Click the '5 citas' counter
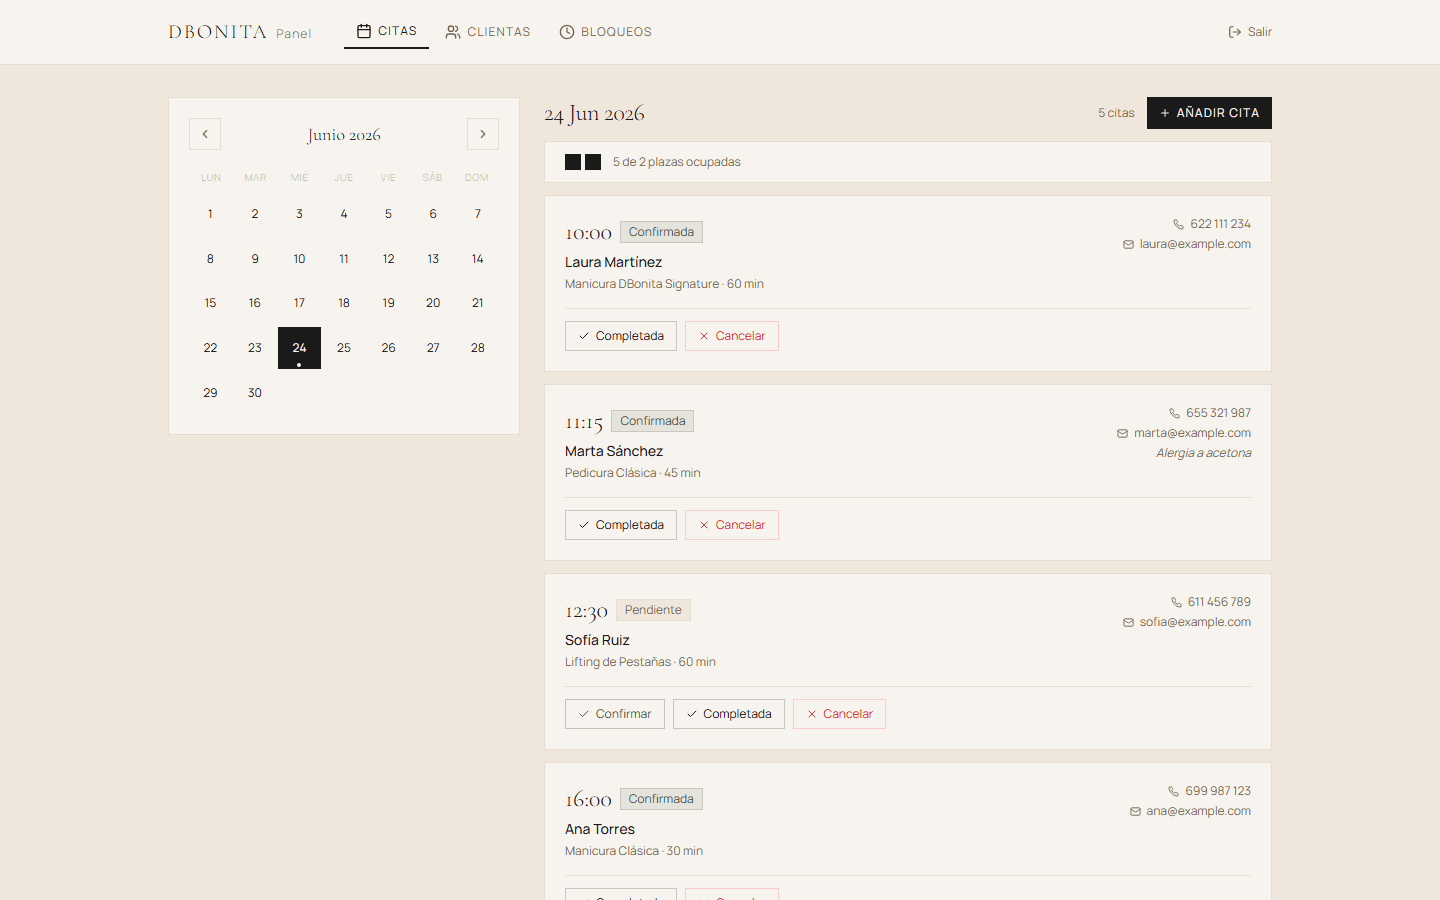 (1116, 113)
